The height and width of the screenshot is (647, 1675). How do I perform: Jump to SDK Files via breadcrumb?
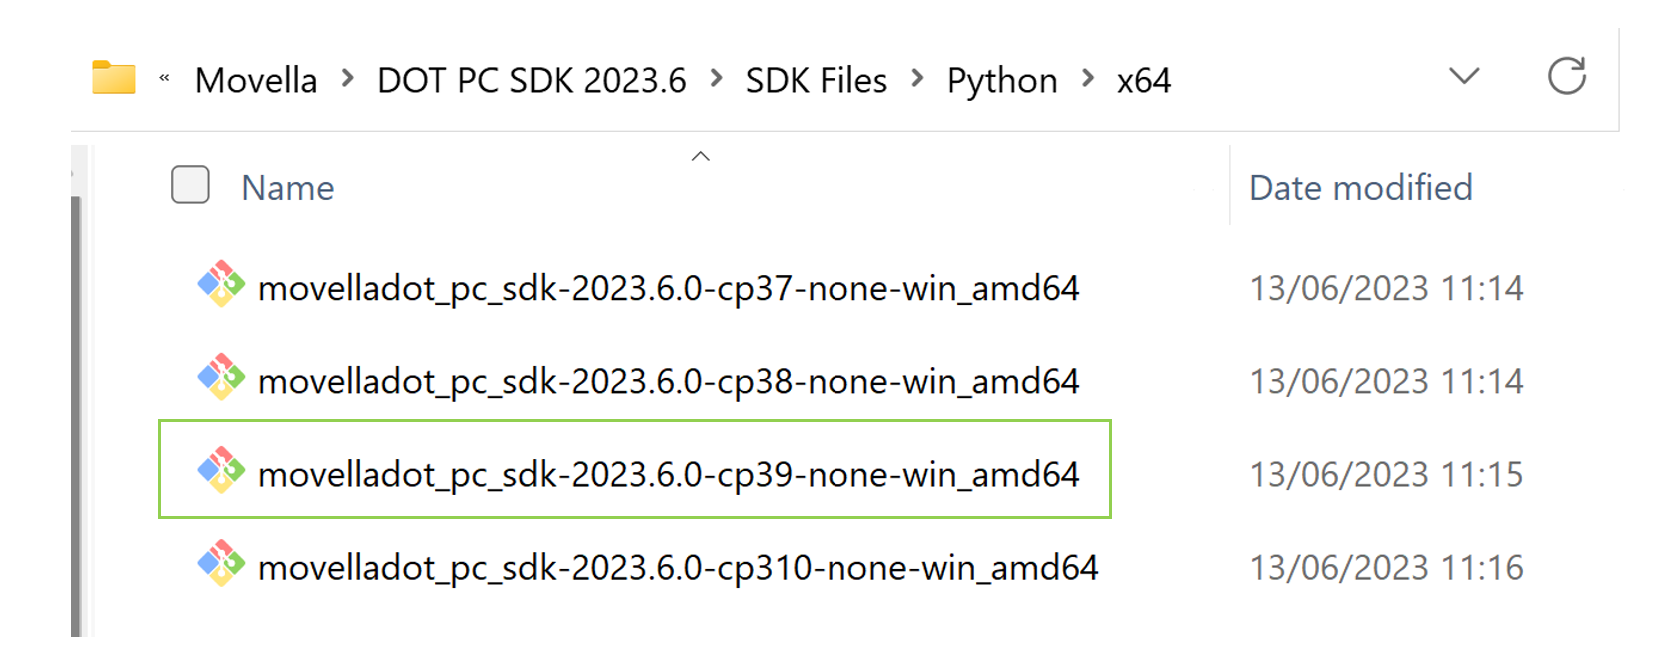(x=815, y=80)
